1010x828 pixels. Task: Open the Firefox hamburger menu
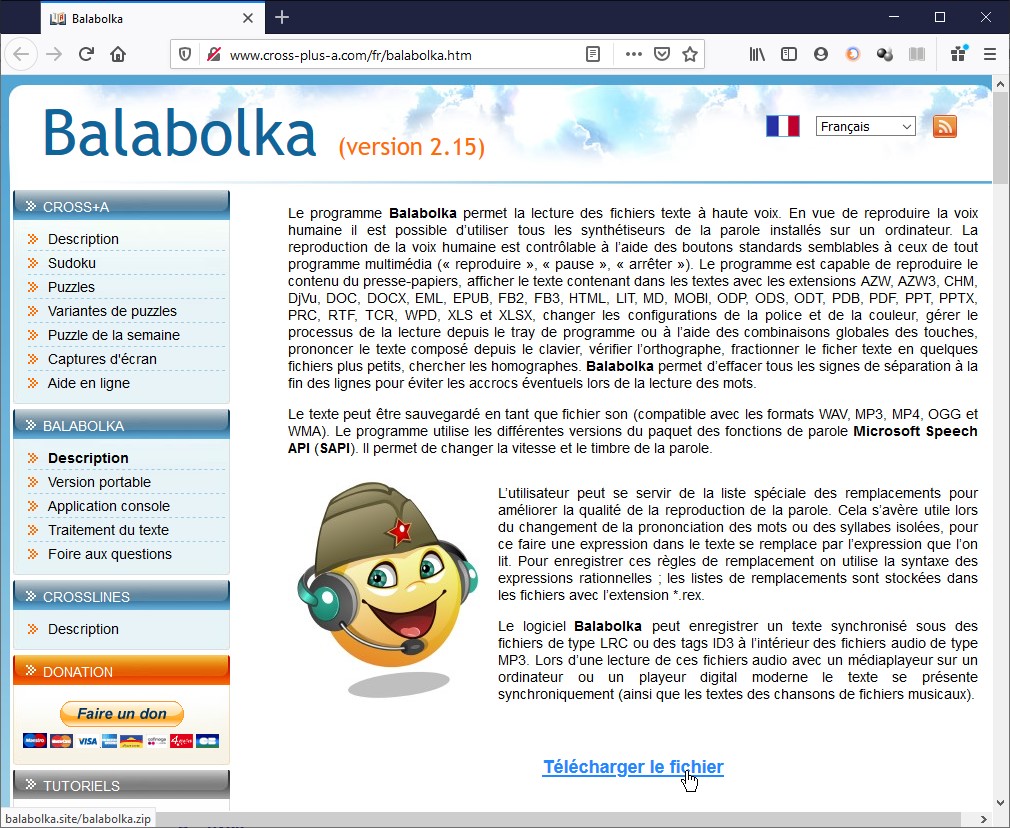[x=991, y=54]
